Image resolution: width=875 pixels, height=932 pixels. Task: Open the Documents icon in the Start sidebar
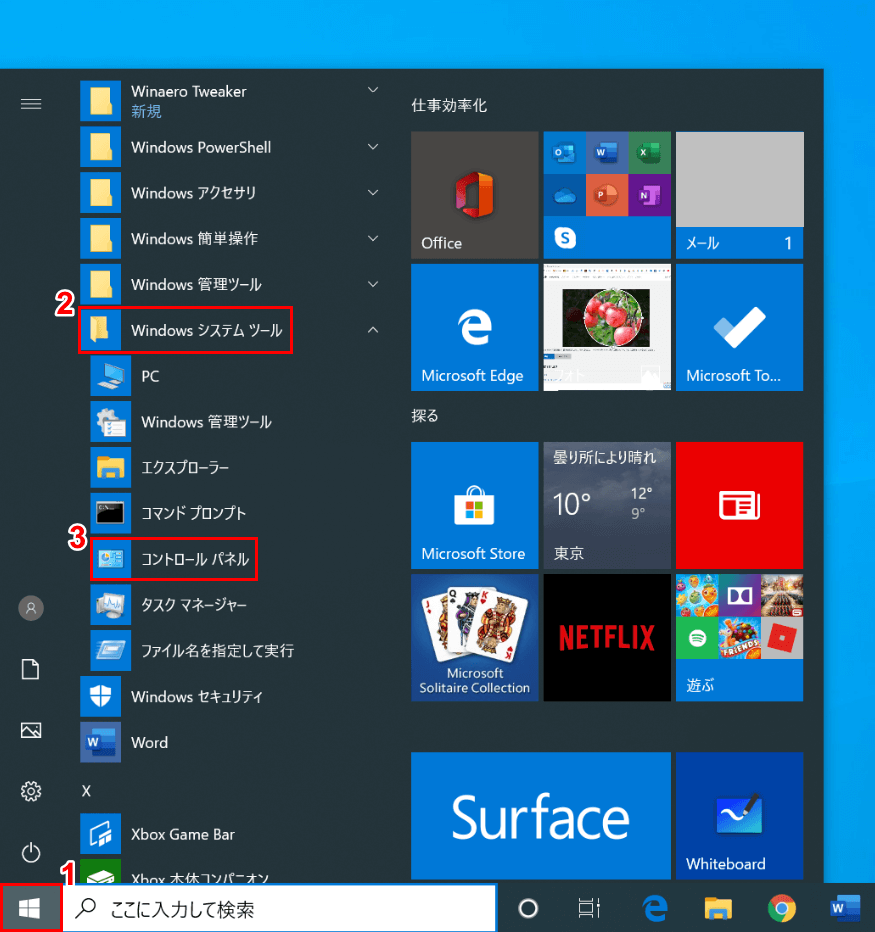pyautogui.click(x=31, y=669)
